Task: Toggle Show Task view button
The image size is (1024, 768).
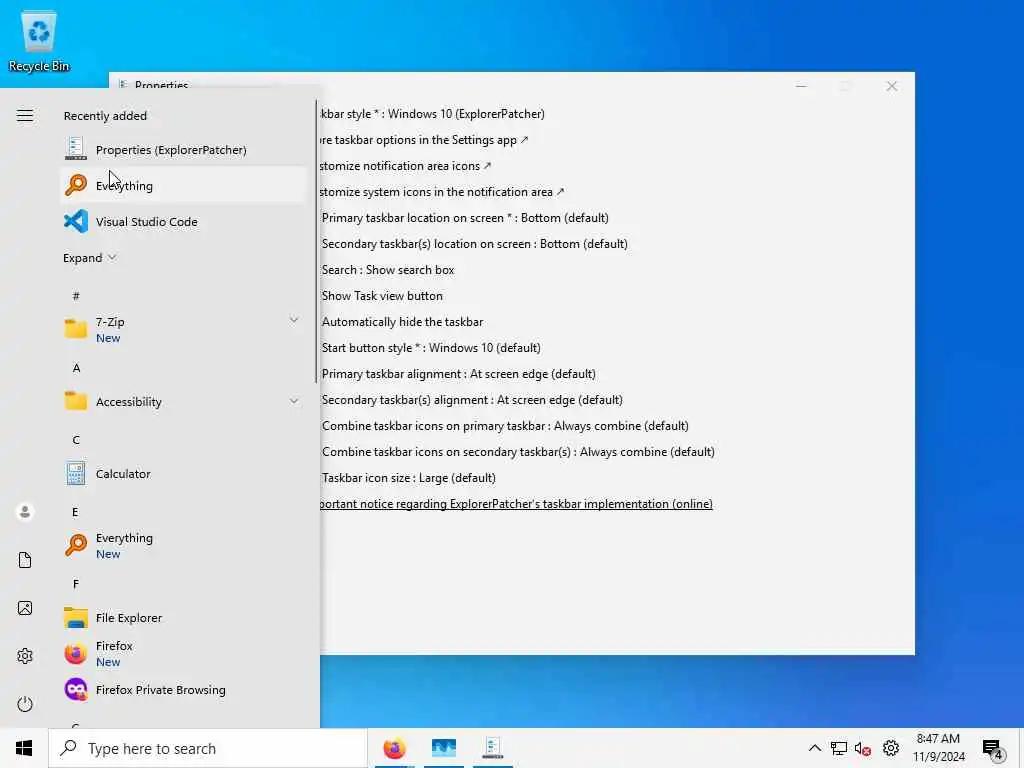Action: coord(382,296)
